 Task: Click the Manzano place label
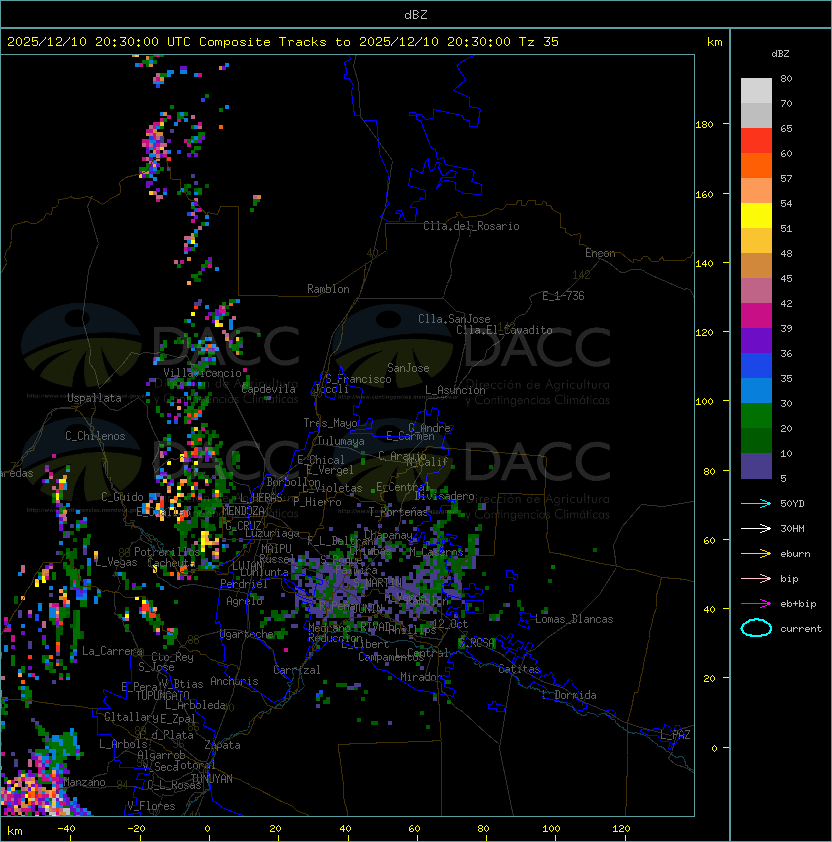[84, 782]
